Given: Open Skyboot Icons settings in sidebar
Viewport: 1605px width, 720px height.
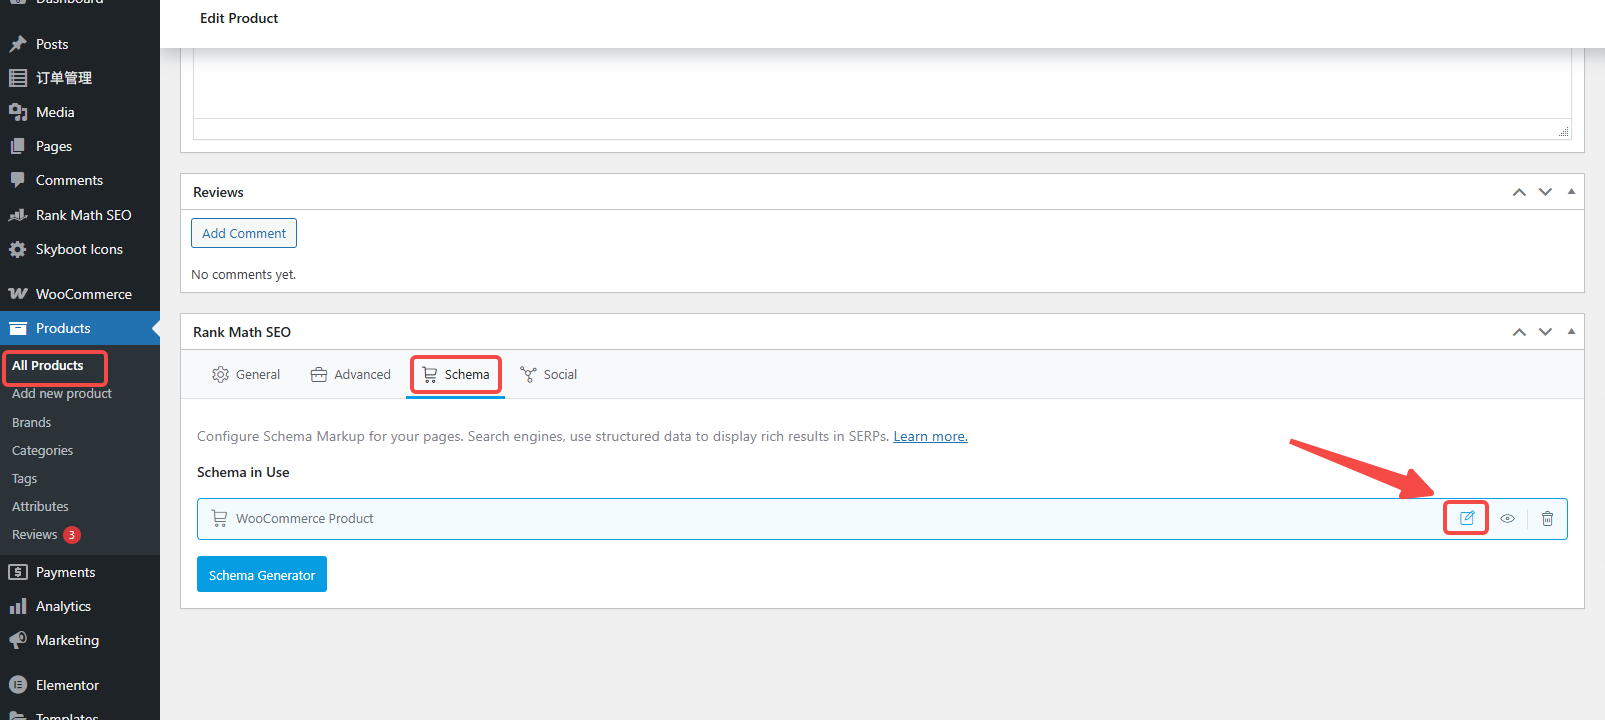Looking at the screenshot, I should tap(79, 249).
